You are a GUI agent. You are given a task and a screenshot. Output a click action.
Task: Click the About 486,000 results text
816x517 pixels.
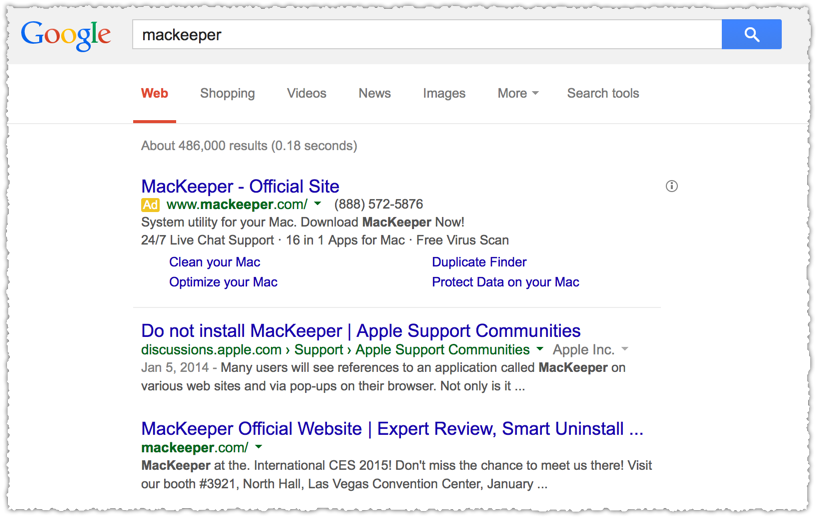click(x=249, y=146)
